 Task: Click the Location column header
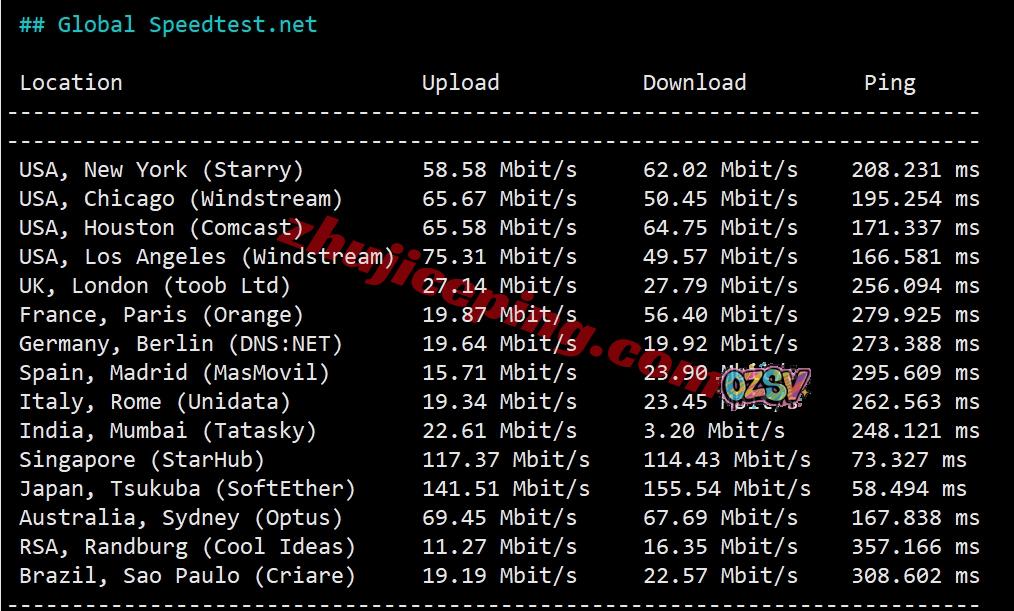71,83
